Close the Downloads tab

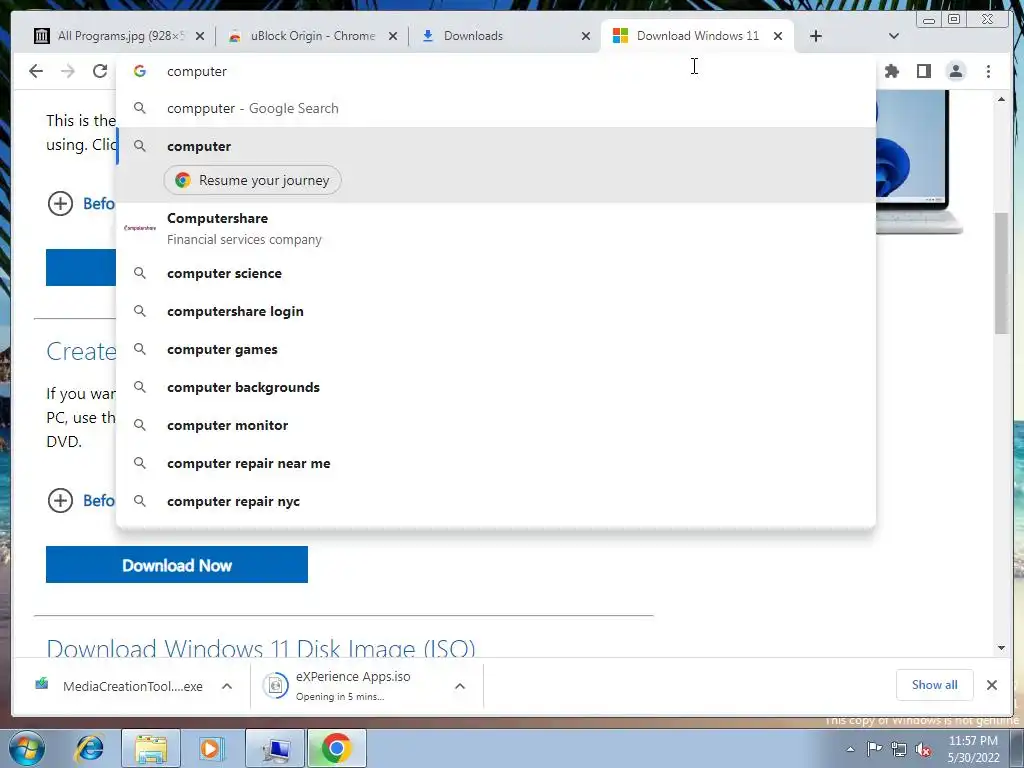coord(586,37)
